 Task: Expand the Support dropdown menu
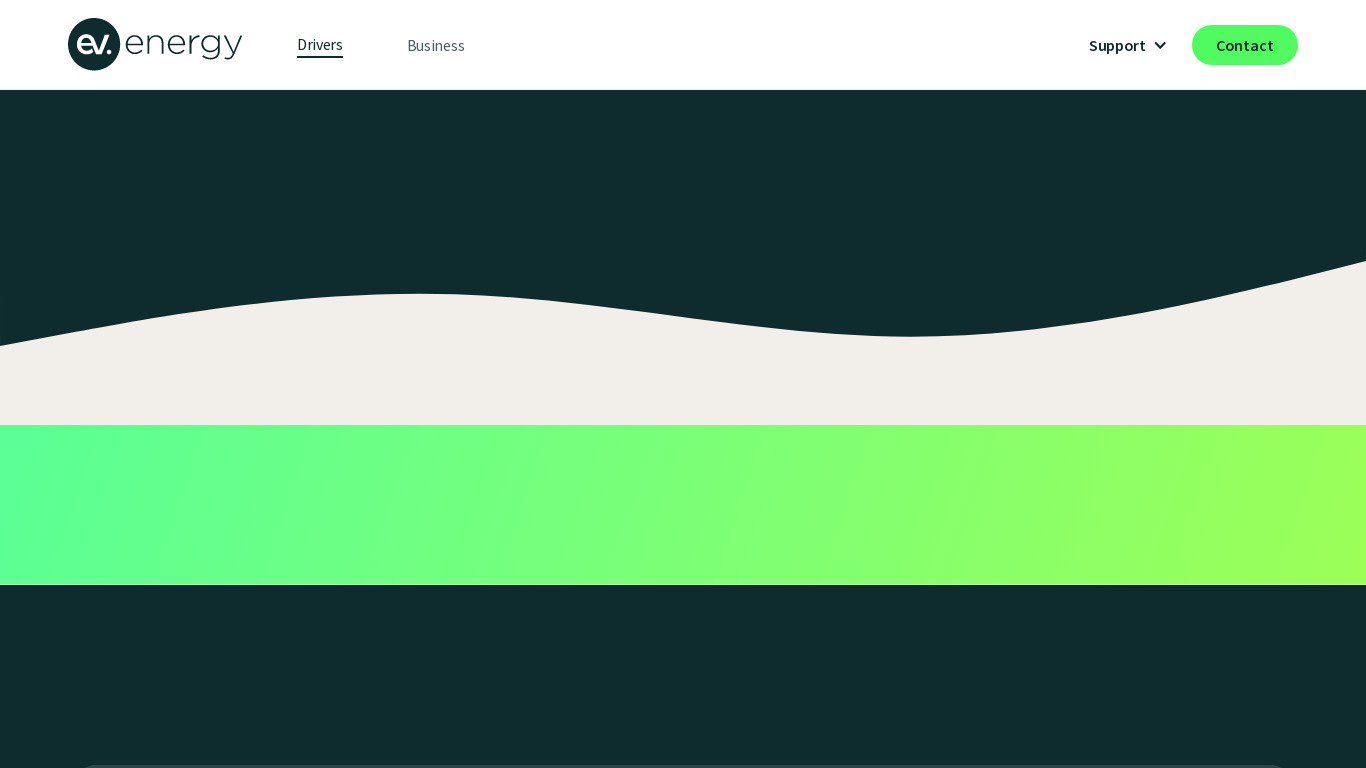[1128, 45]
